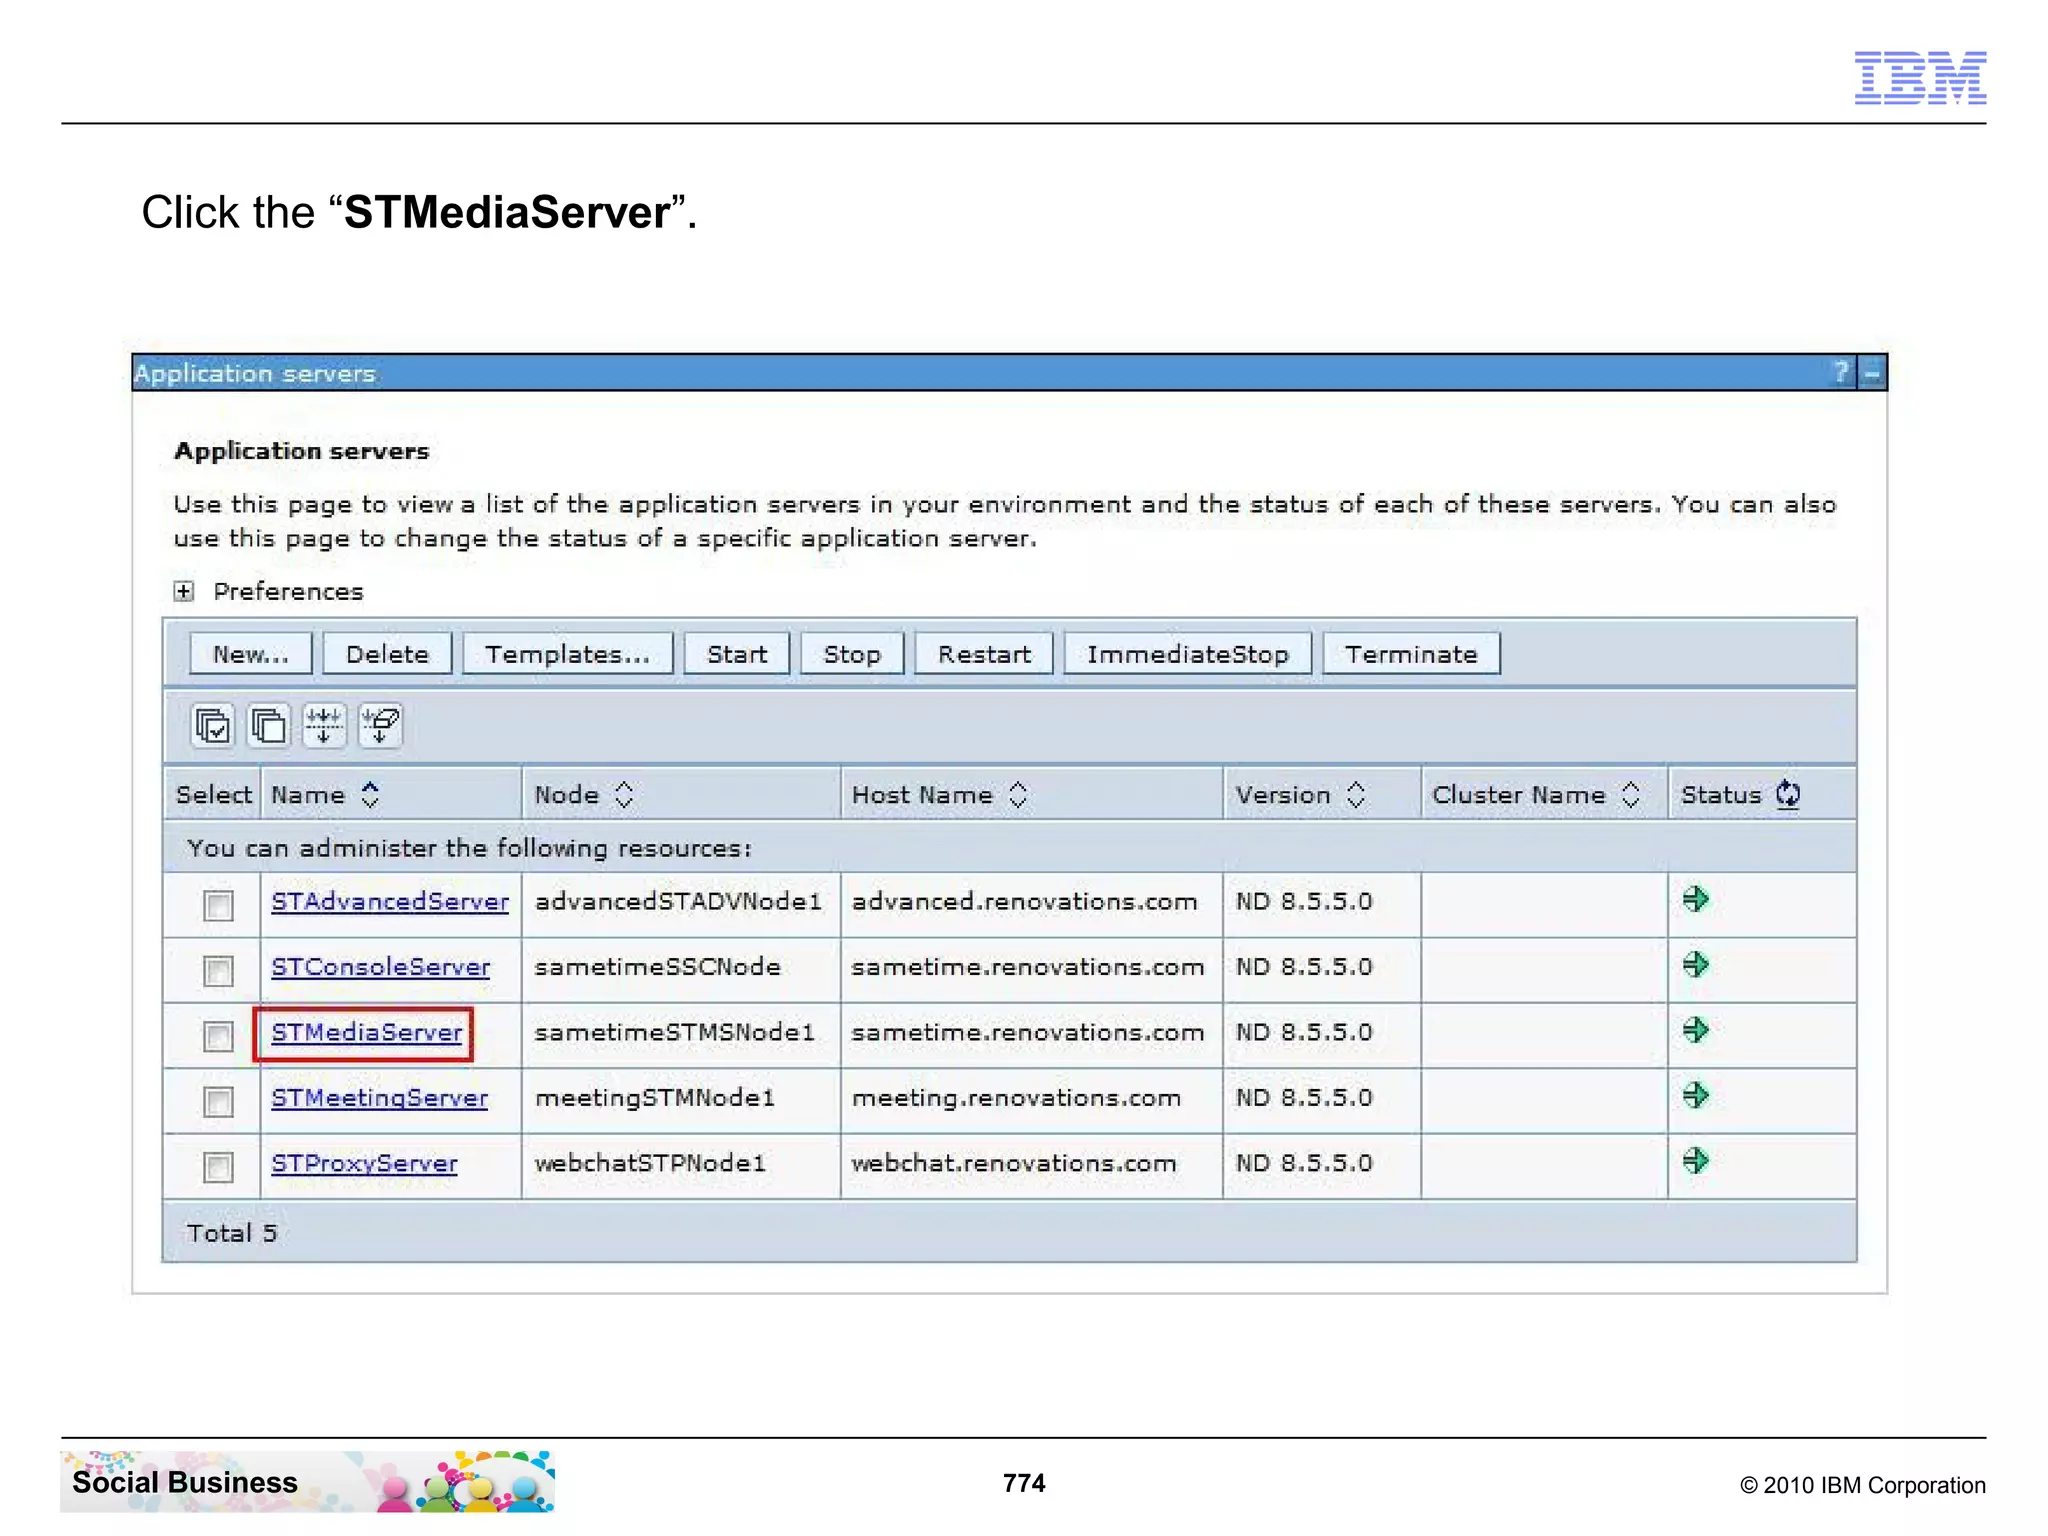The width and height of the screenshot is (2048, 1536).
Task: Refresh the Status column icon
Action: click(x=1788, y=795)
